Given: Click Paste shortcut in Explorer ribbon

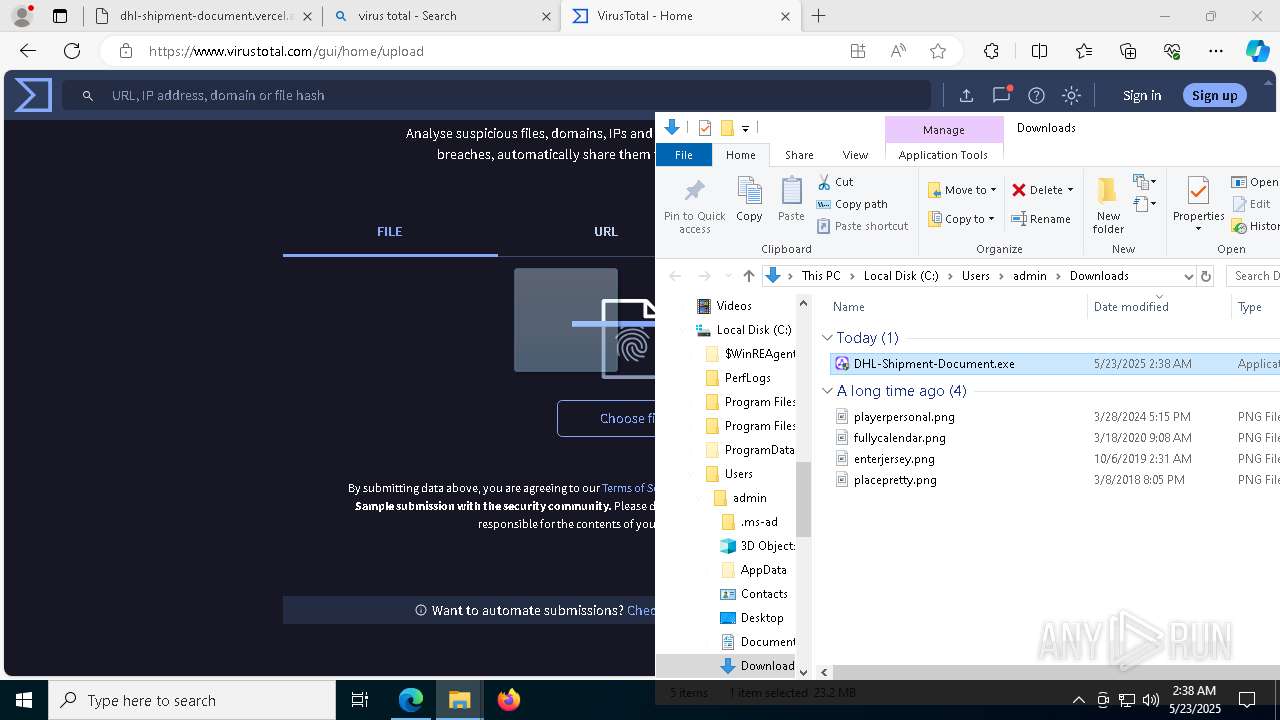Looking at the screenshot, I should [862, 226].
